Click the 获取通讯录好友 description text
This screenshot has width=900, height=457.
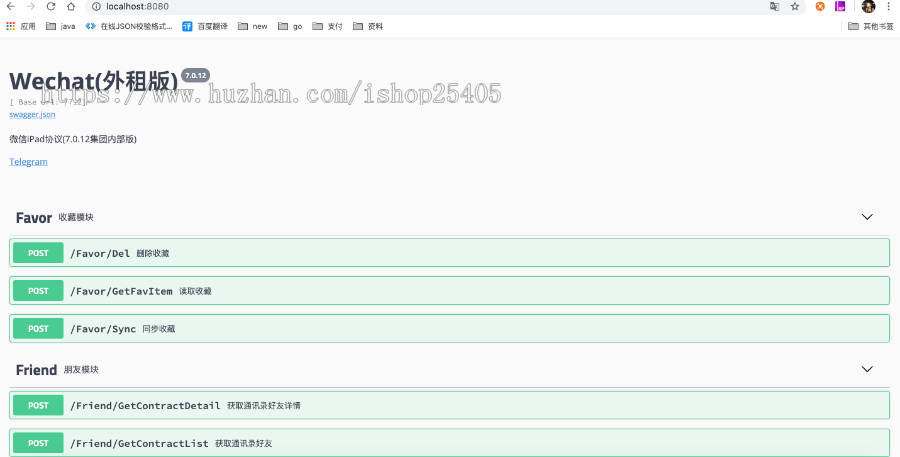point(243,443)
